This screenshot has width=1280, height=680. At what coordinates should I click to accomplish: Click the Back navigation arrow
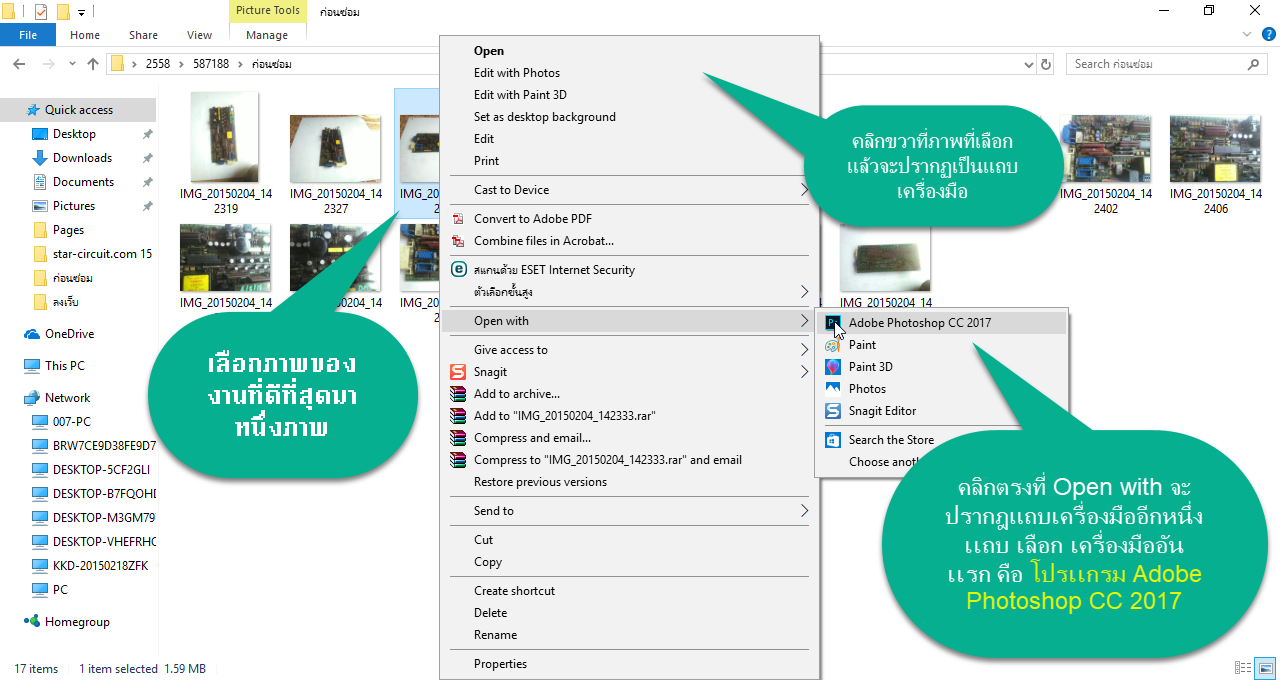click(x=18, y=64)
